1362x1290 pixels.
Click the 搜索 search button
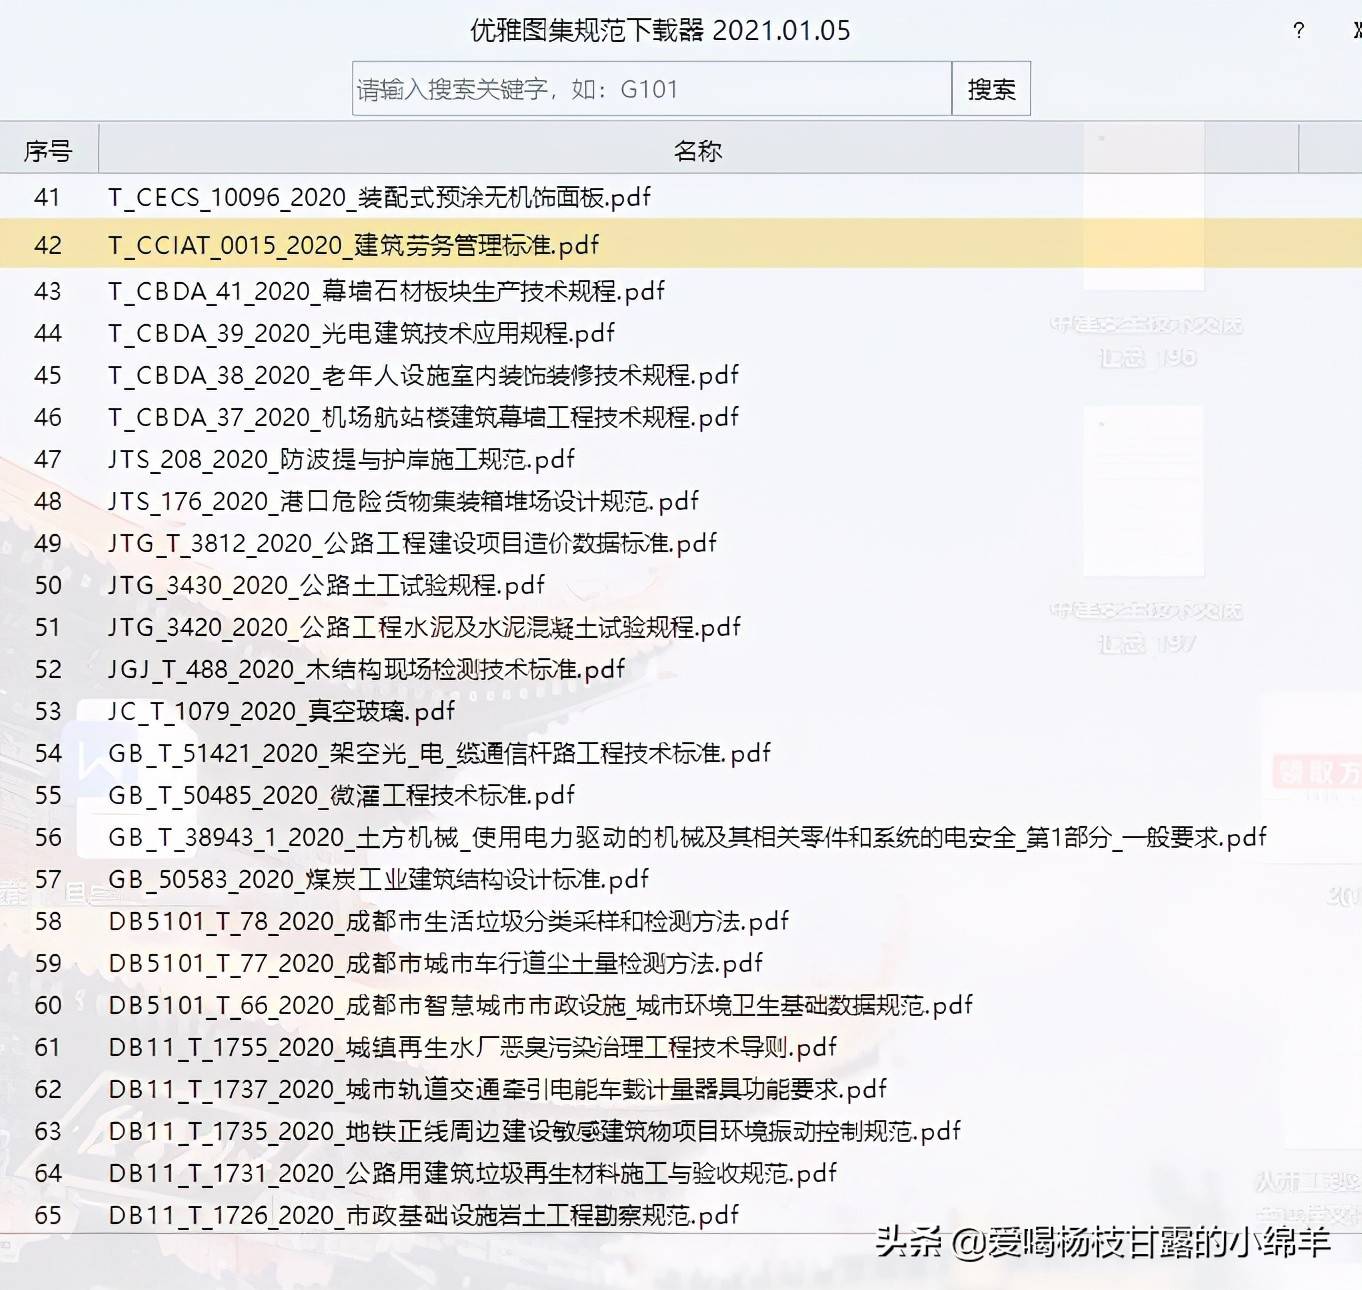point(991,89)
